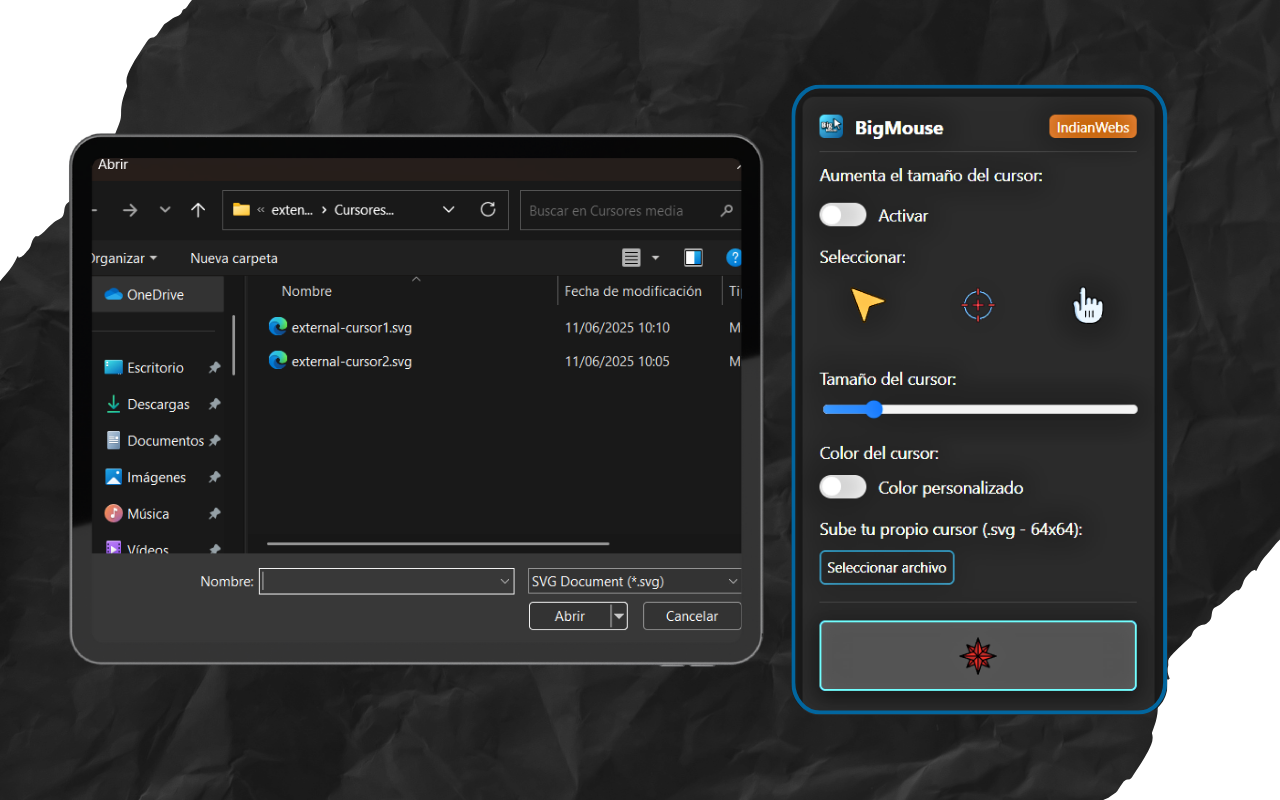Click the search magnifier icon
Screen dimensions: 1280x800
[x=726, y=211]
